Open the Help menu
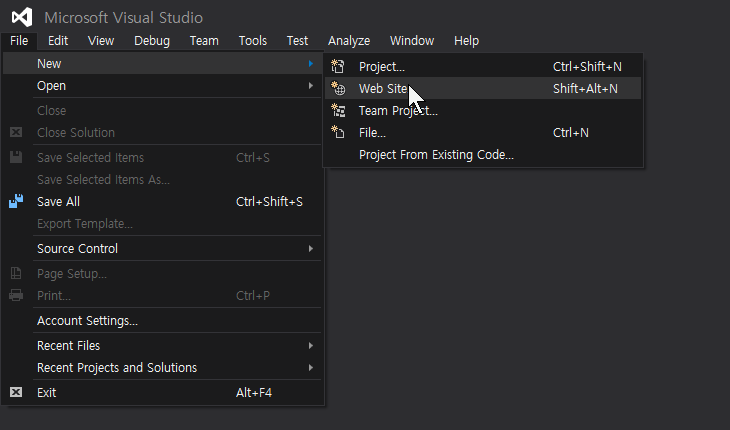The image size is (730, 430). (x=466, y=41)
